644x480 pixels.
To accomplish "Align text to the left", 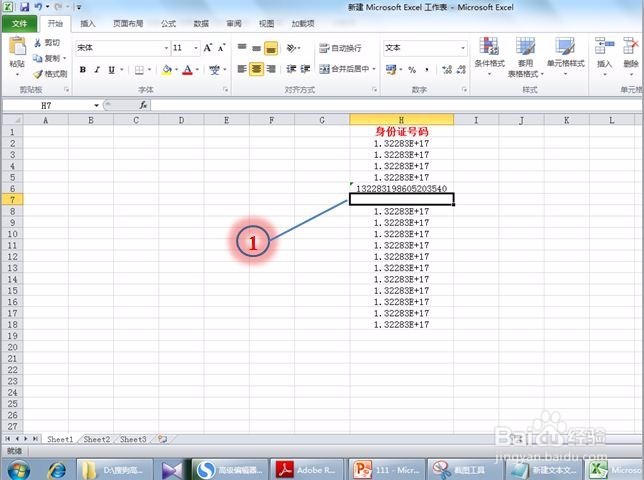I will (242, 69).
